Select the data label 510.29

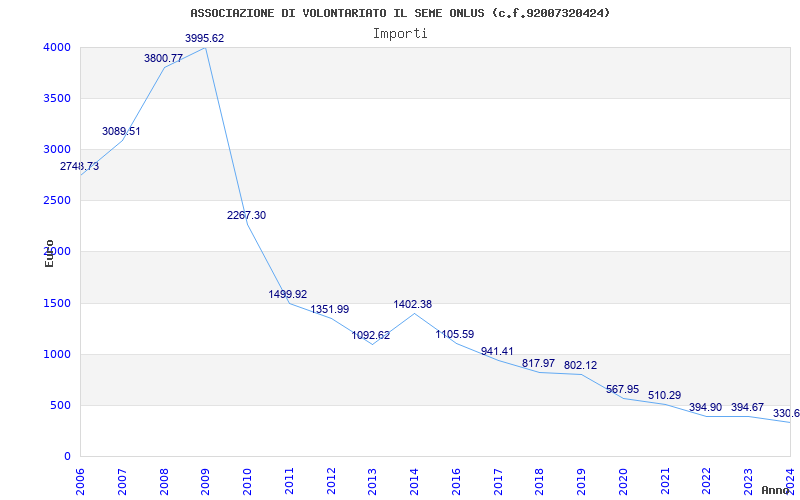click(665, 395)
